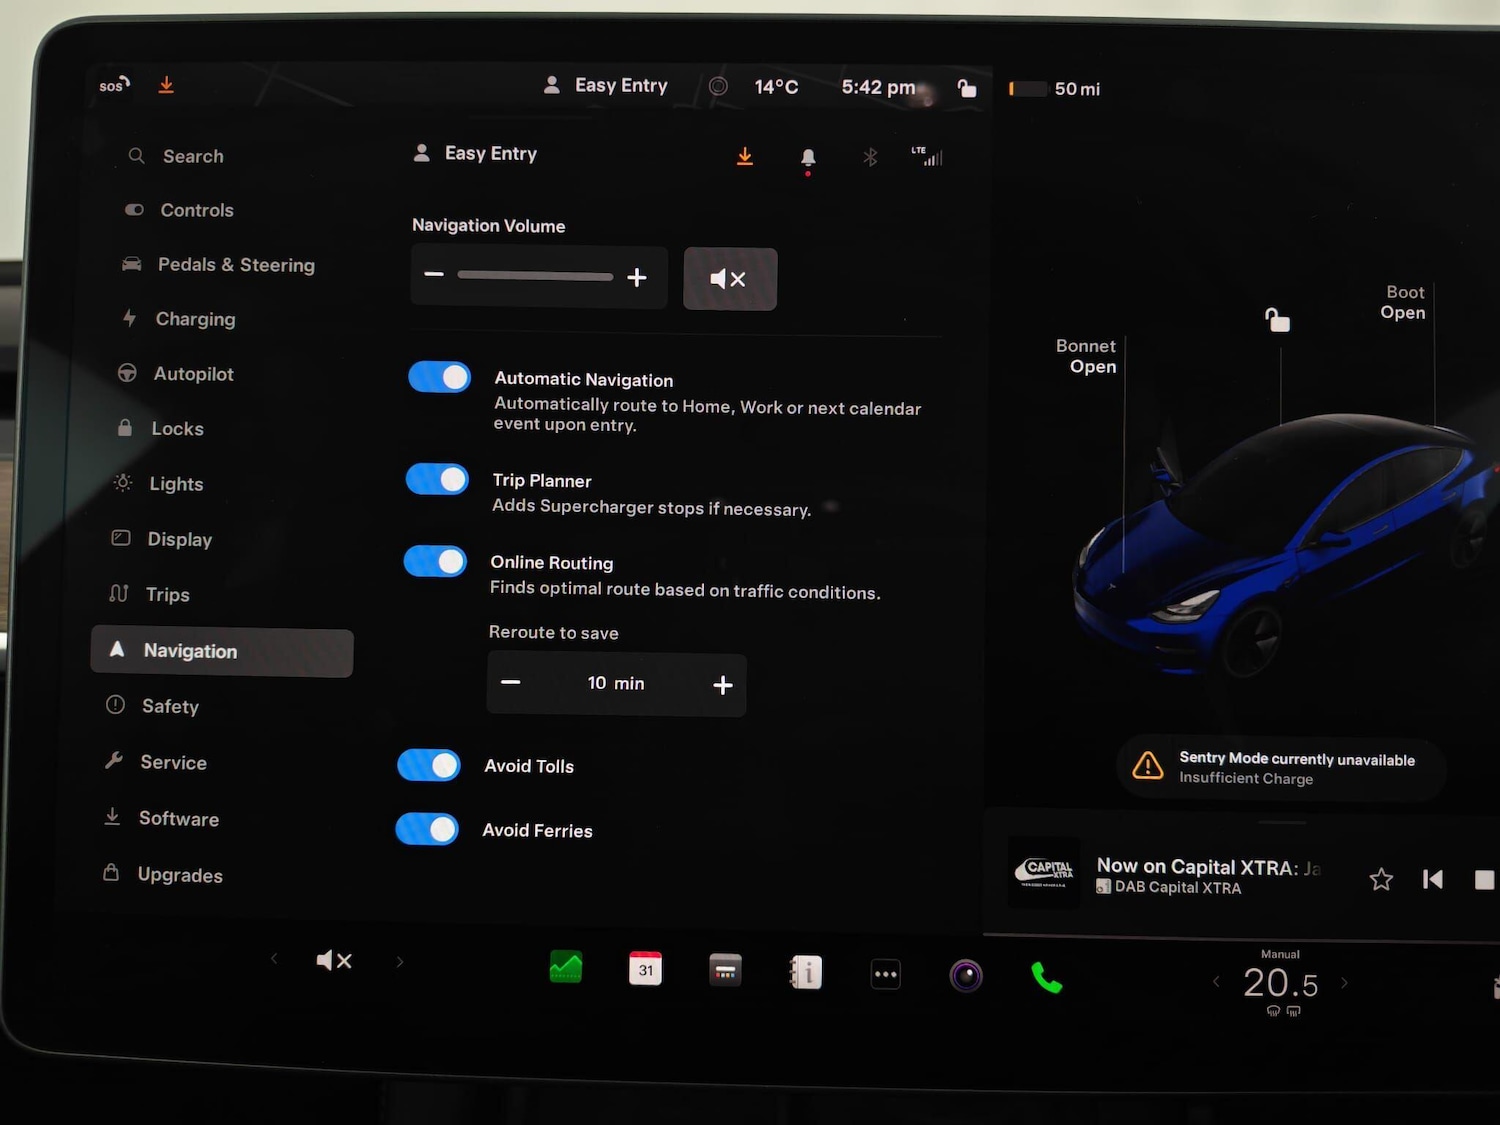Image resolution: width=1500 pixels, height=1125 pixels.
Task: Open the Safety settings section
Action: pos(171,706)
